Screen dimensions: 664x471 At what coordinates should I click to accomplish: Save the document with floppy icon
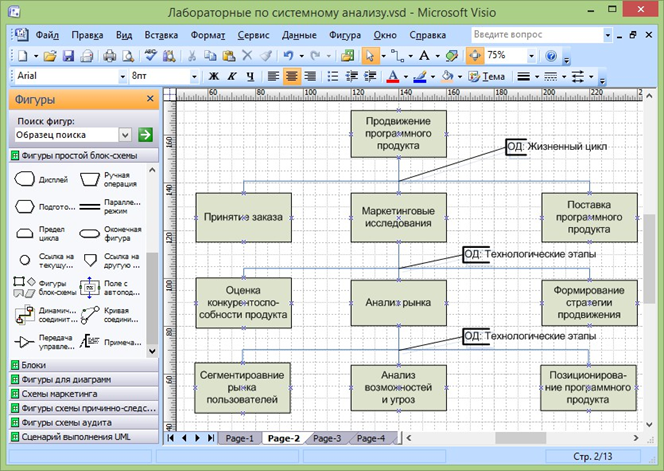pyautogui.click(x=69, y=55)
